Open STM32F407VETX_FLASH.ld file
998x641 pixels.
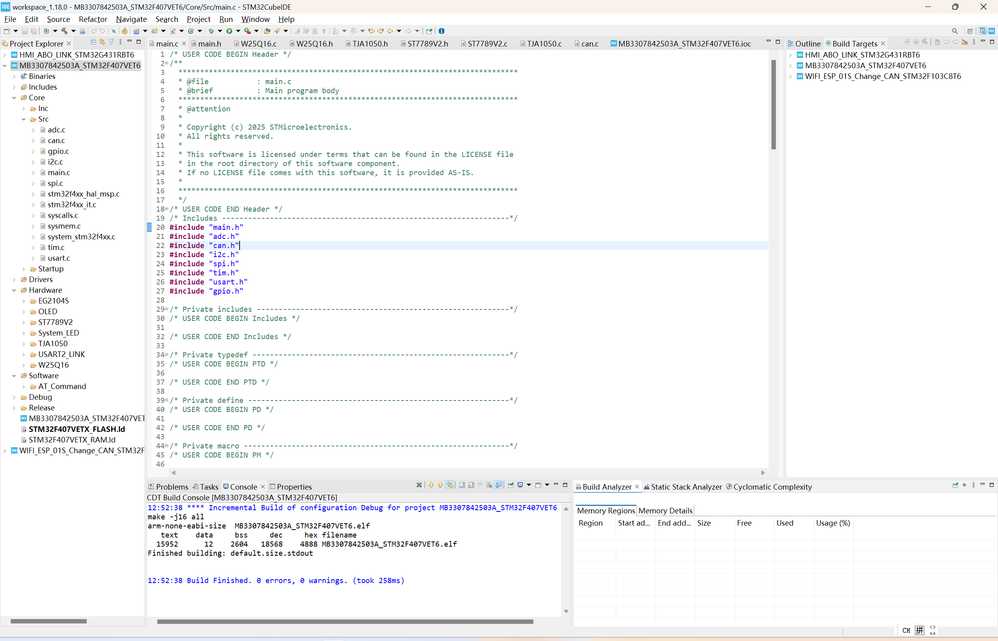[76, 429]
